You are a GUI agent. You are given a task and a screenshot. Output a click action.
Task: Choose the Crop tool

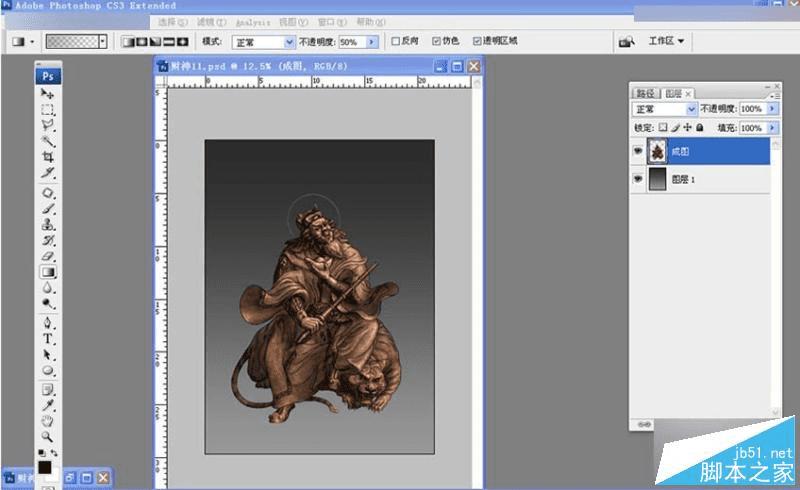click(x=48, y=157)
